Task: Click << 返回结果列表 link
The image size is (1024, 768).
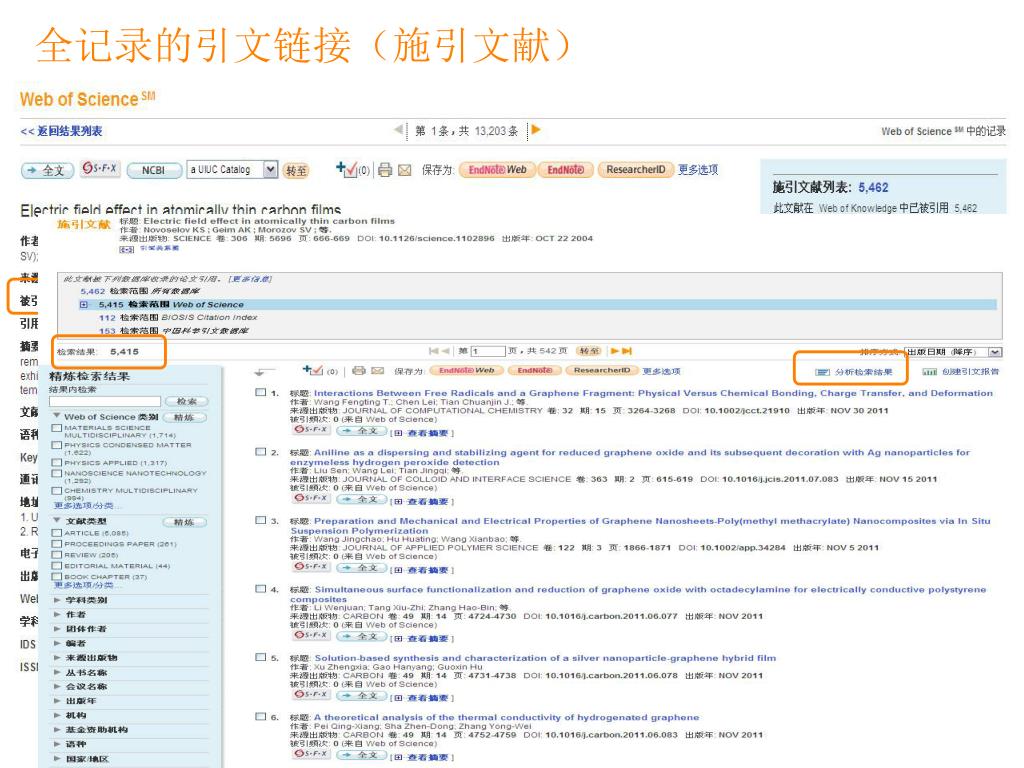Action: point(61,131)
